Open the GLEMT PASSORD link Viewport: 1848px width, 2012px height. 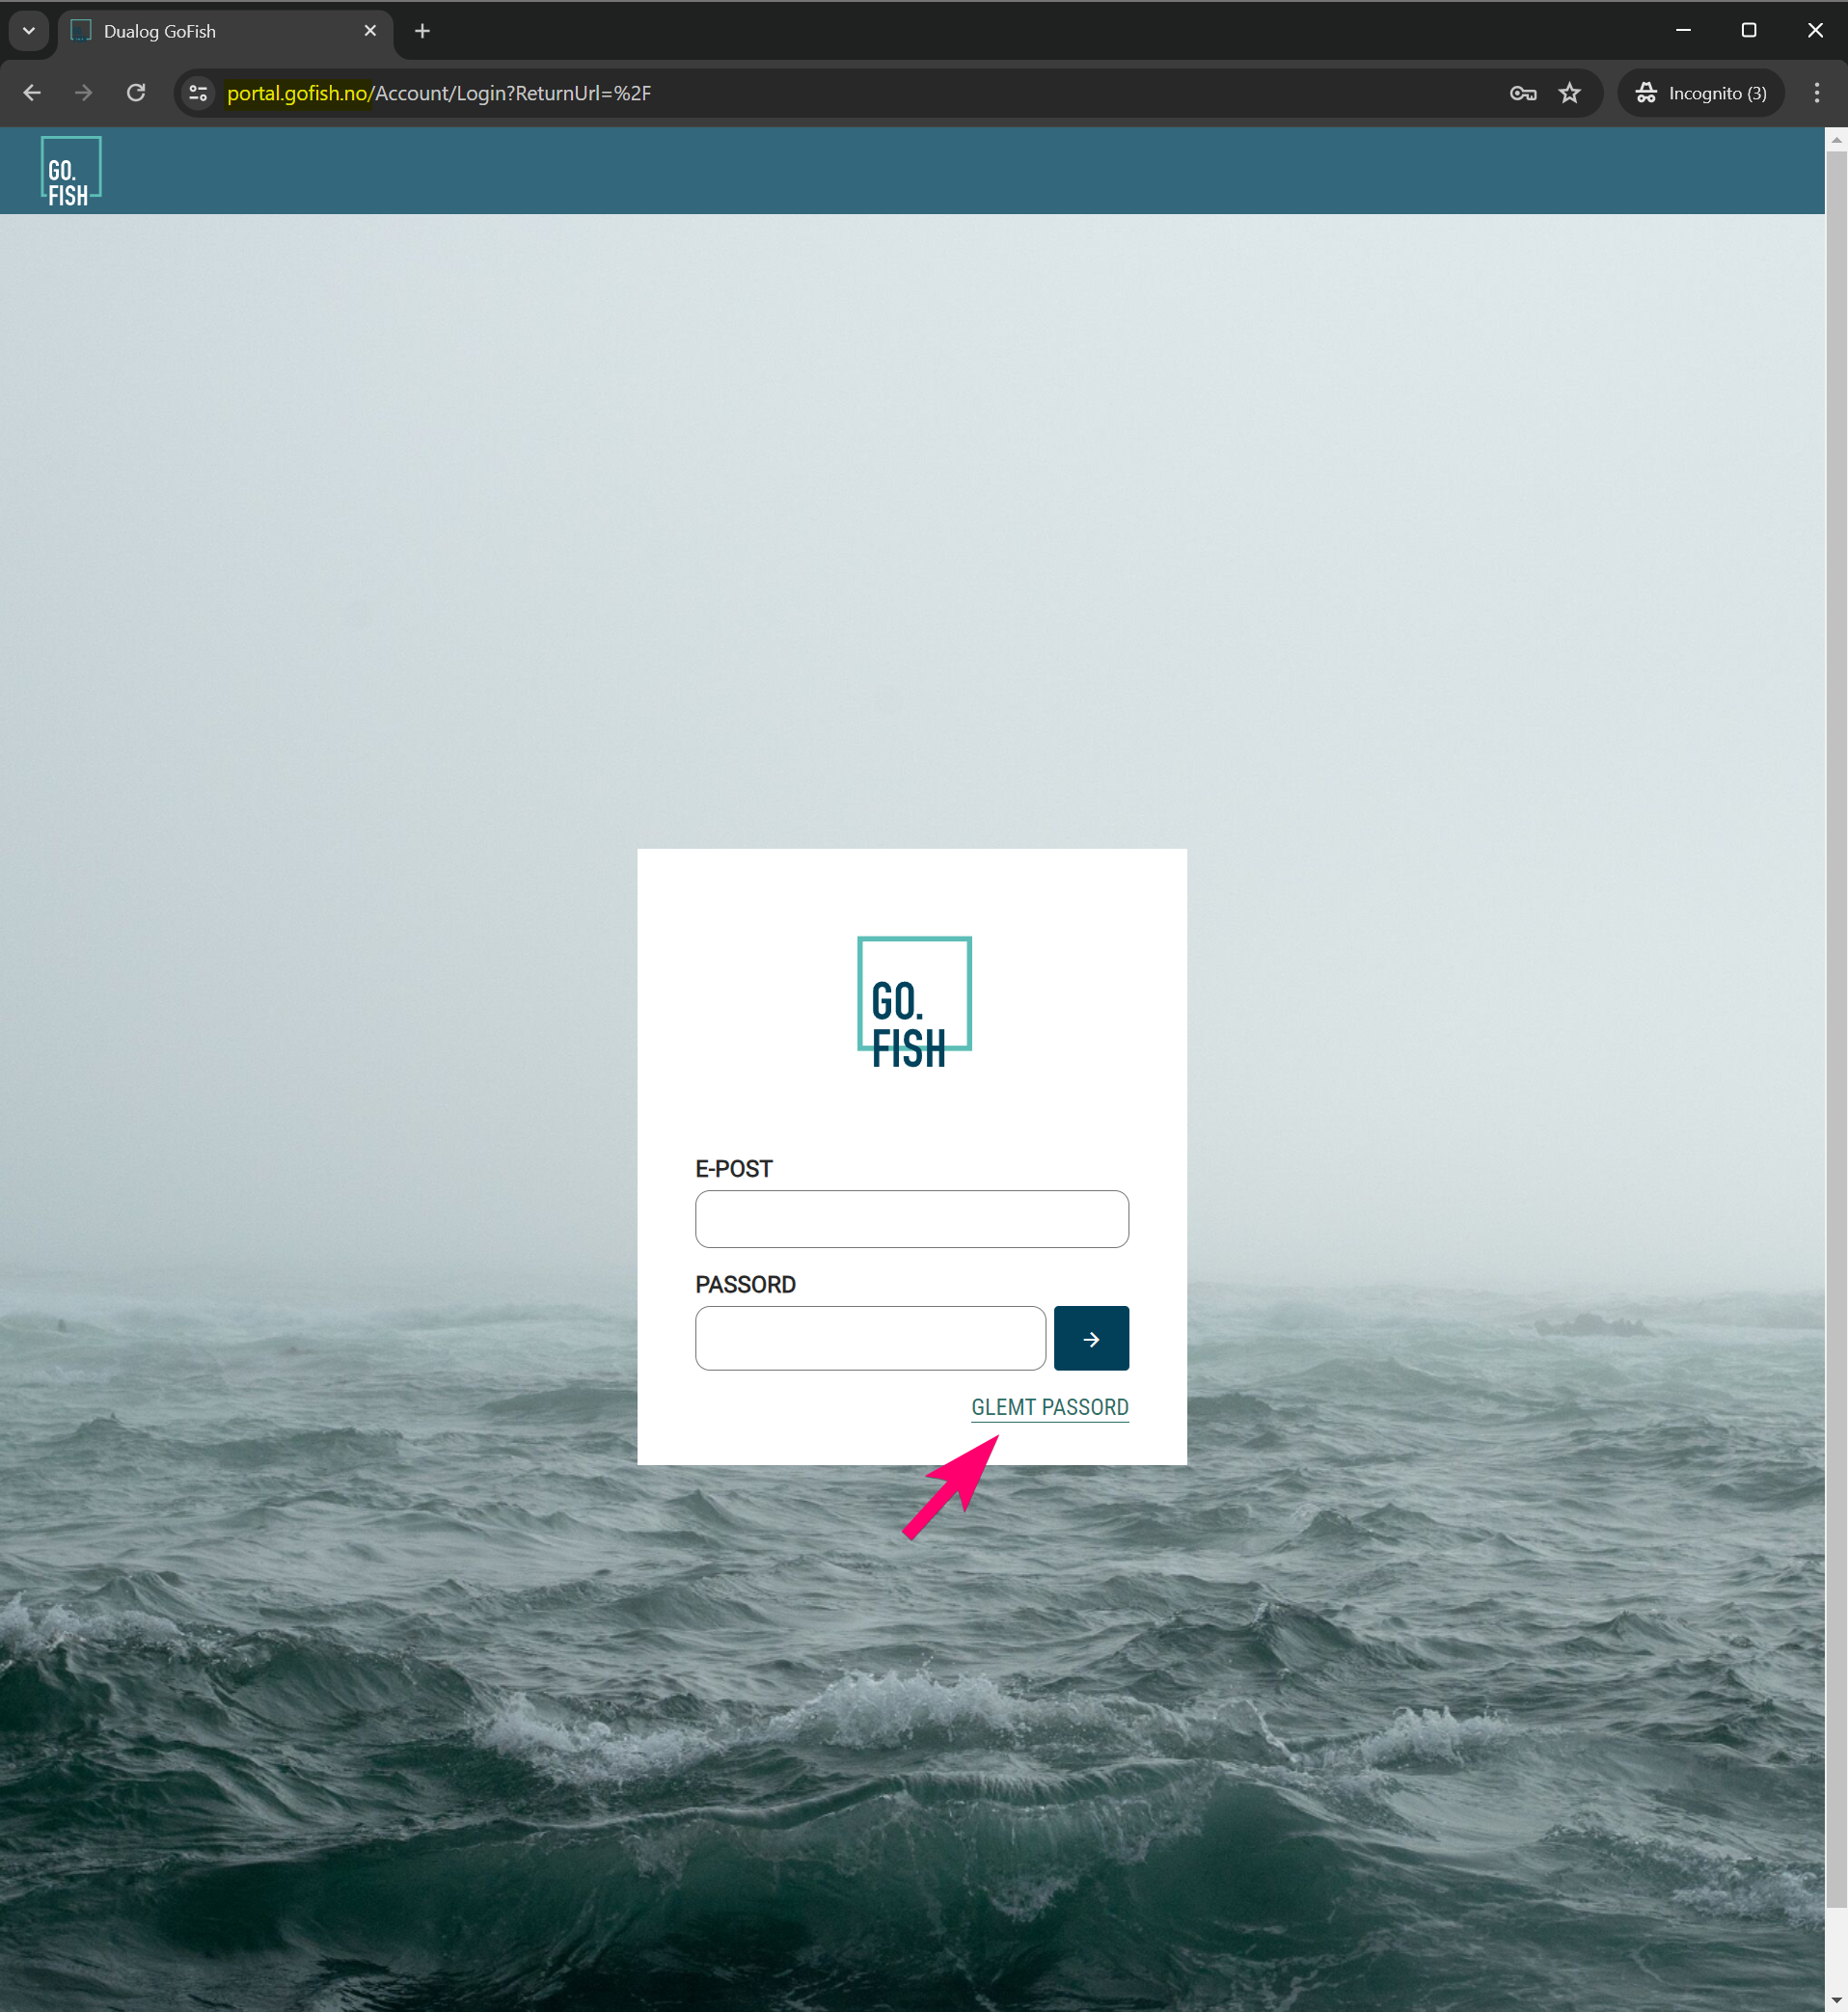point(1049,1407)
